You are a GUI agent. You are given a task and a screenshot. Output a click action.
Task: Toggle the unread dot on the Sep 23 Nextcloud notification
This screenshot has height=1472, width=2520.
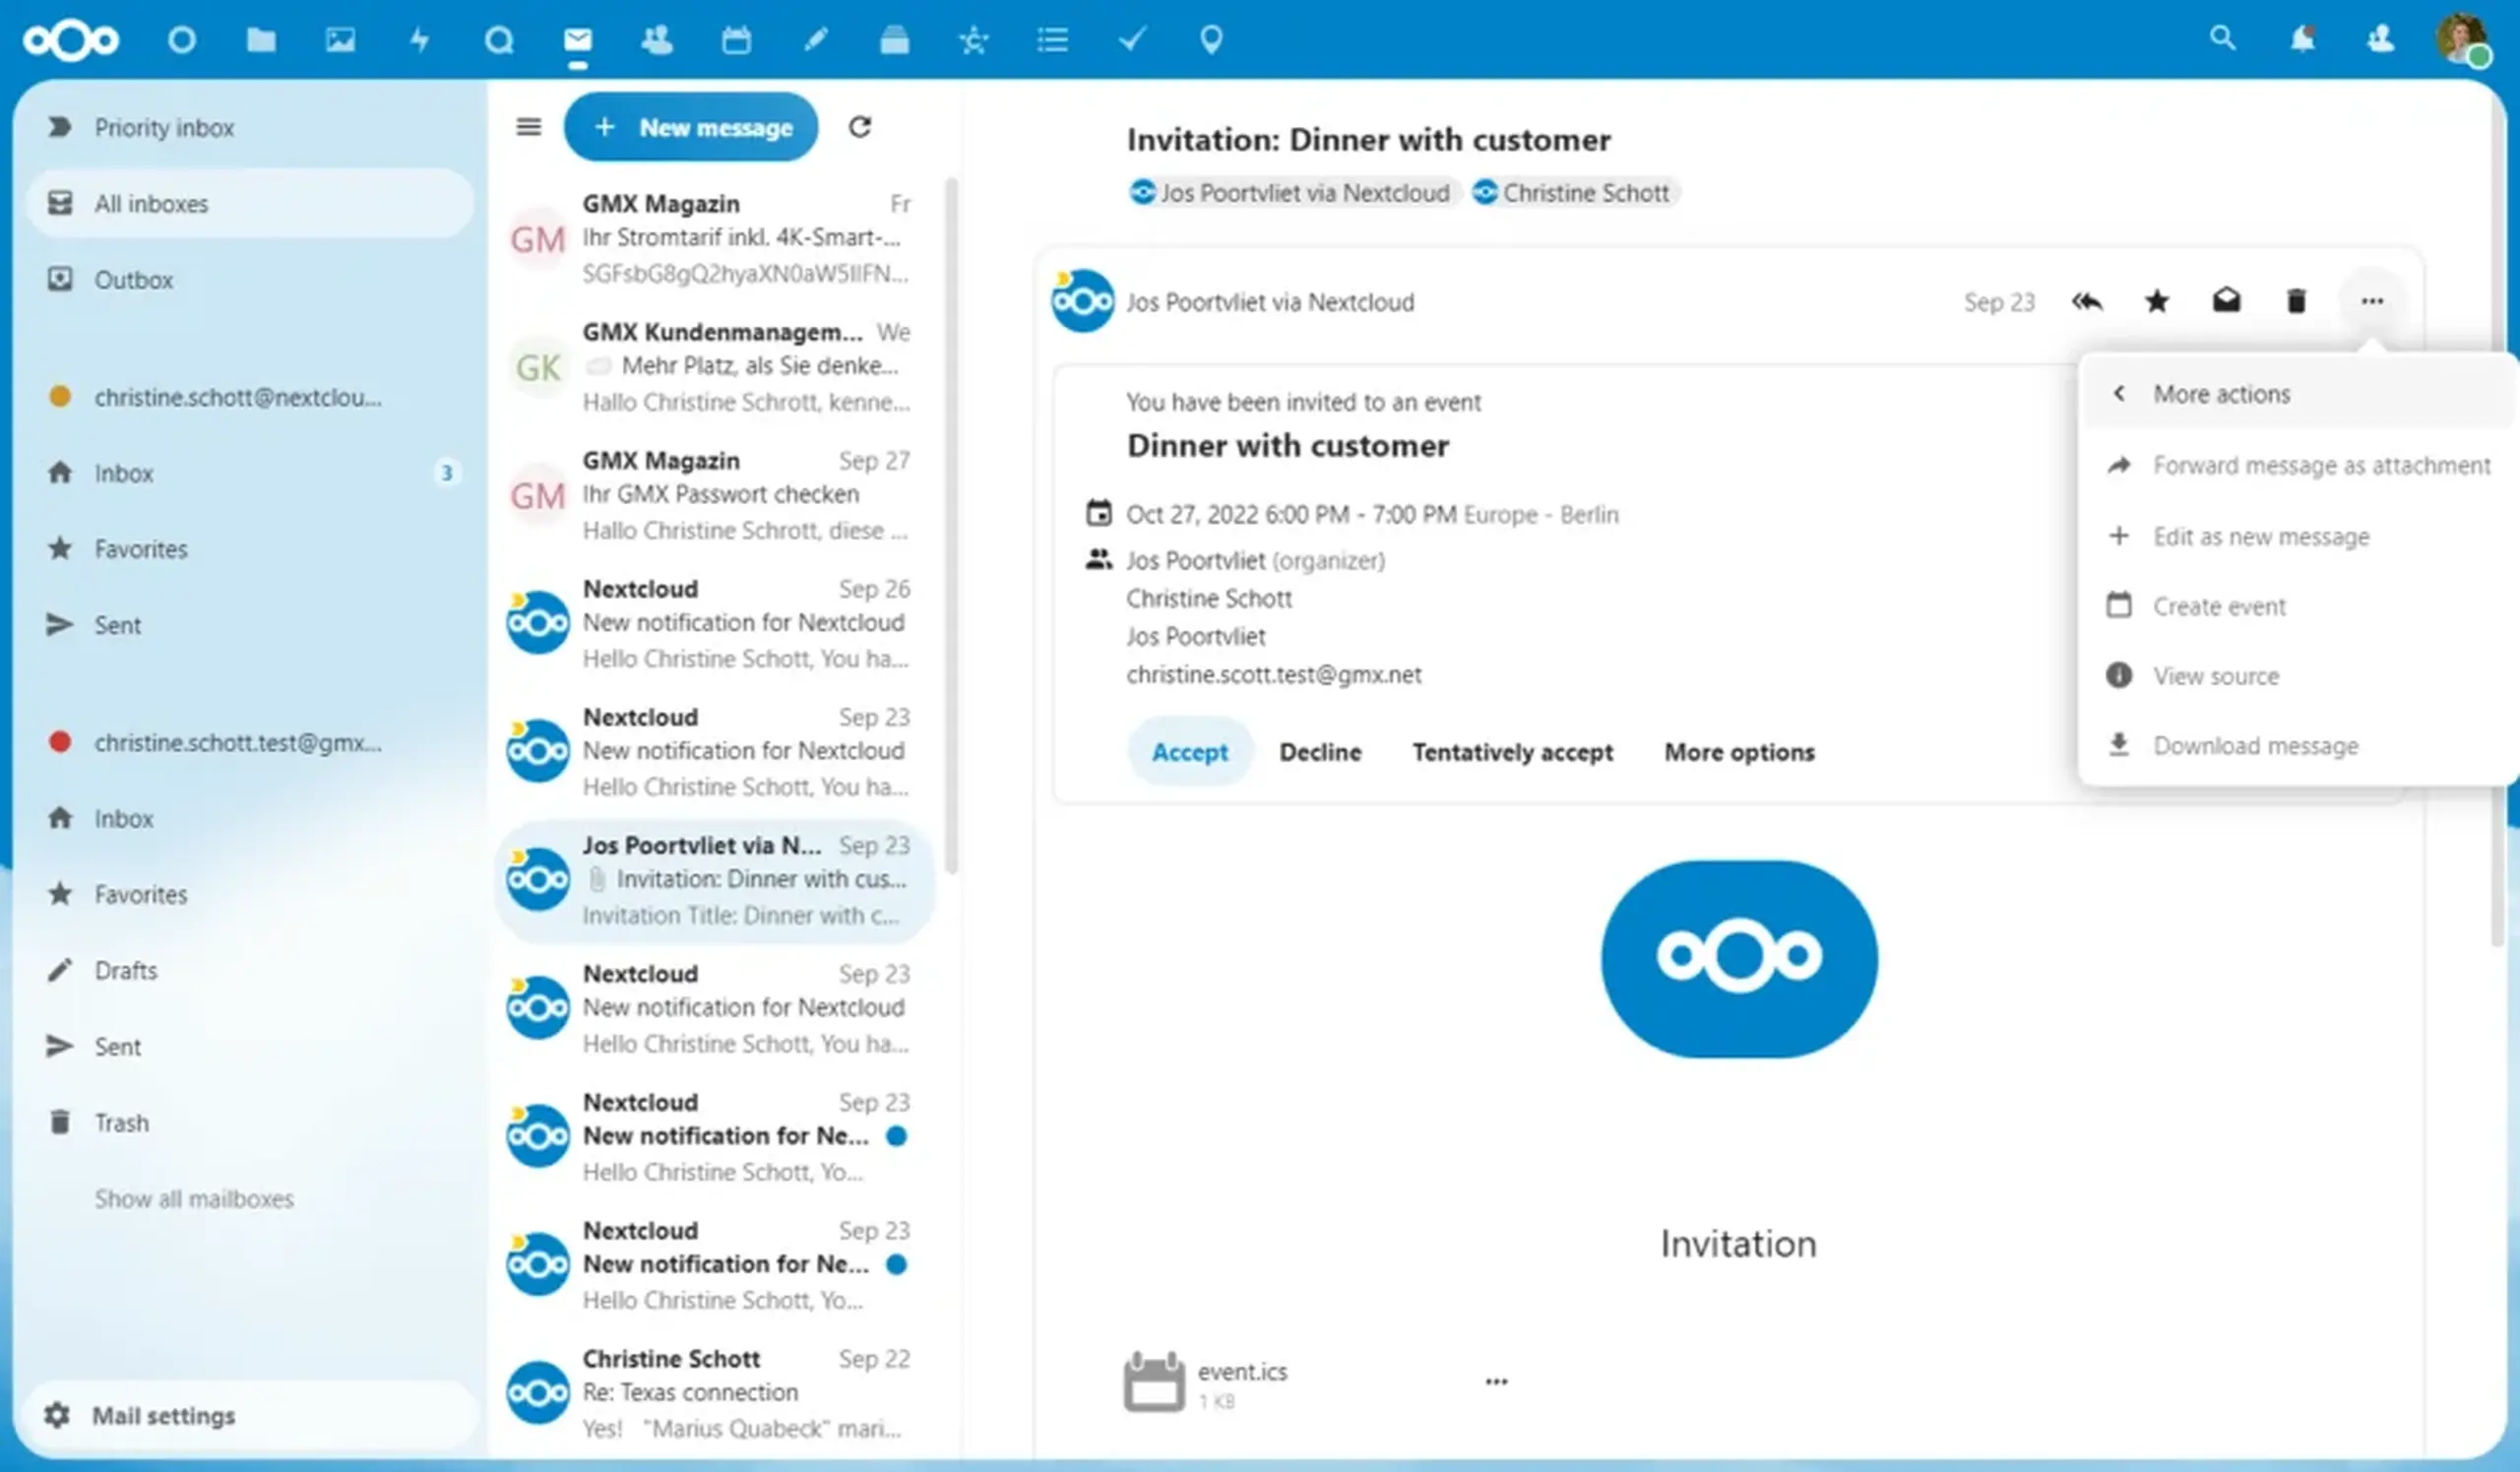(898, 1136)
